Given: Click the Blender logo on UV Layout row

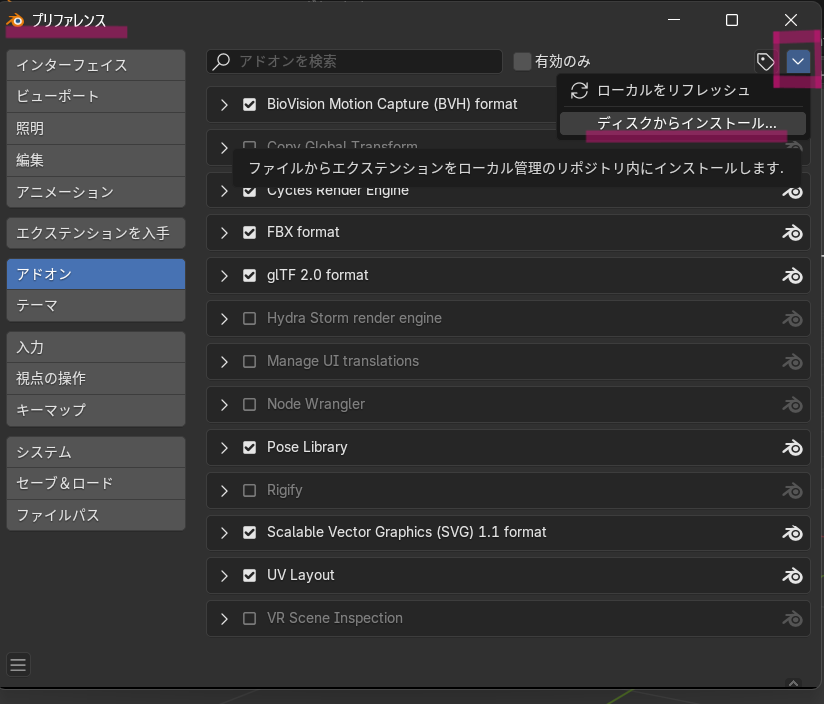Looking at the screenshot, I should coord(792,576).
